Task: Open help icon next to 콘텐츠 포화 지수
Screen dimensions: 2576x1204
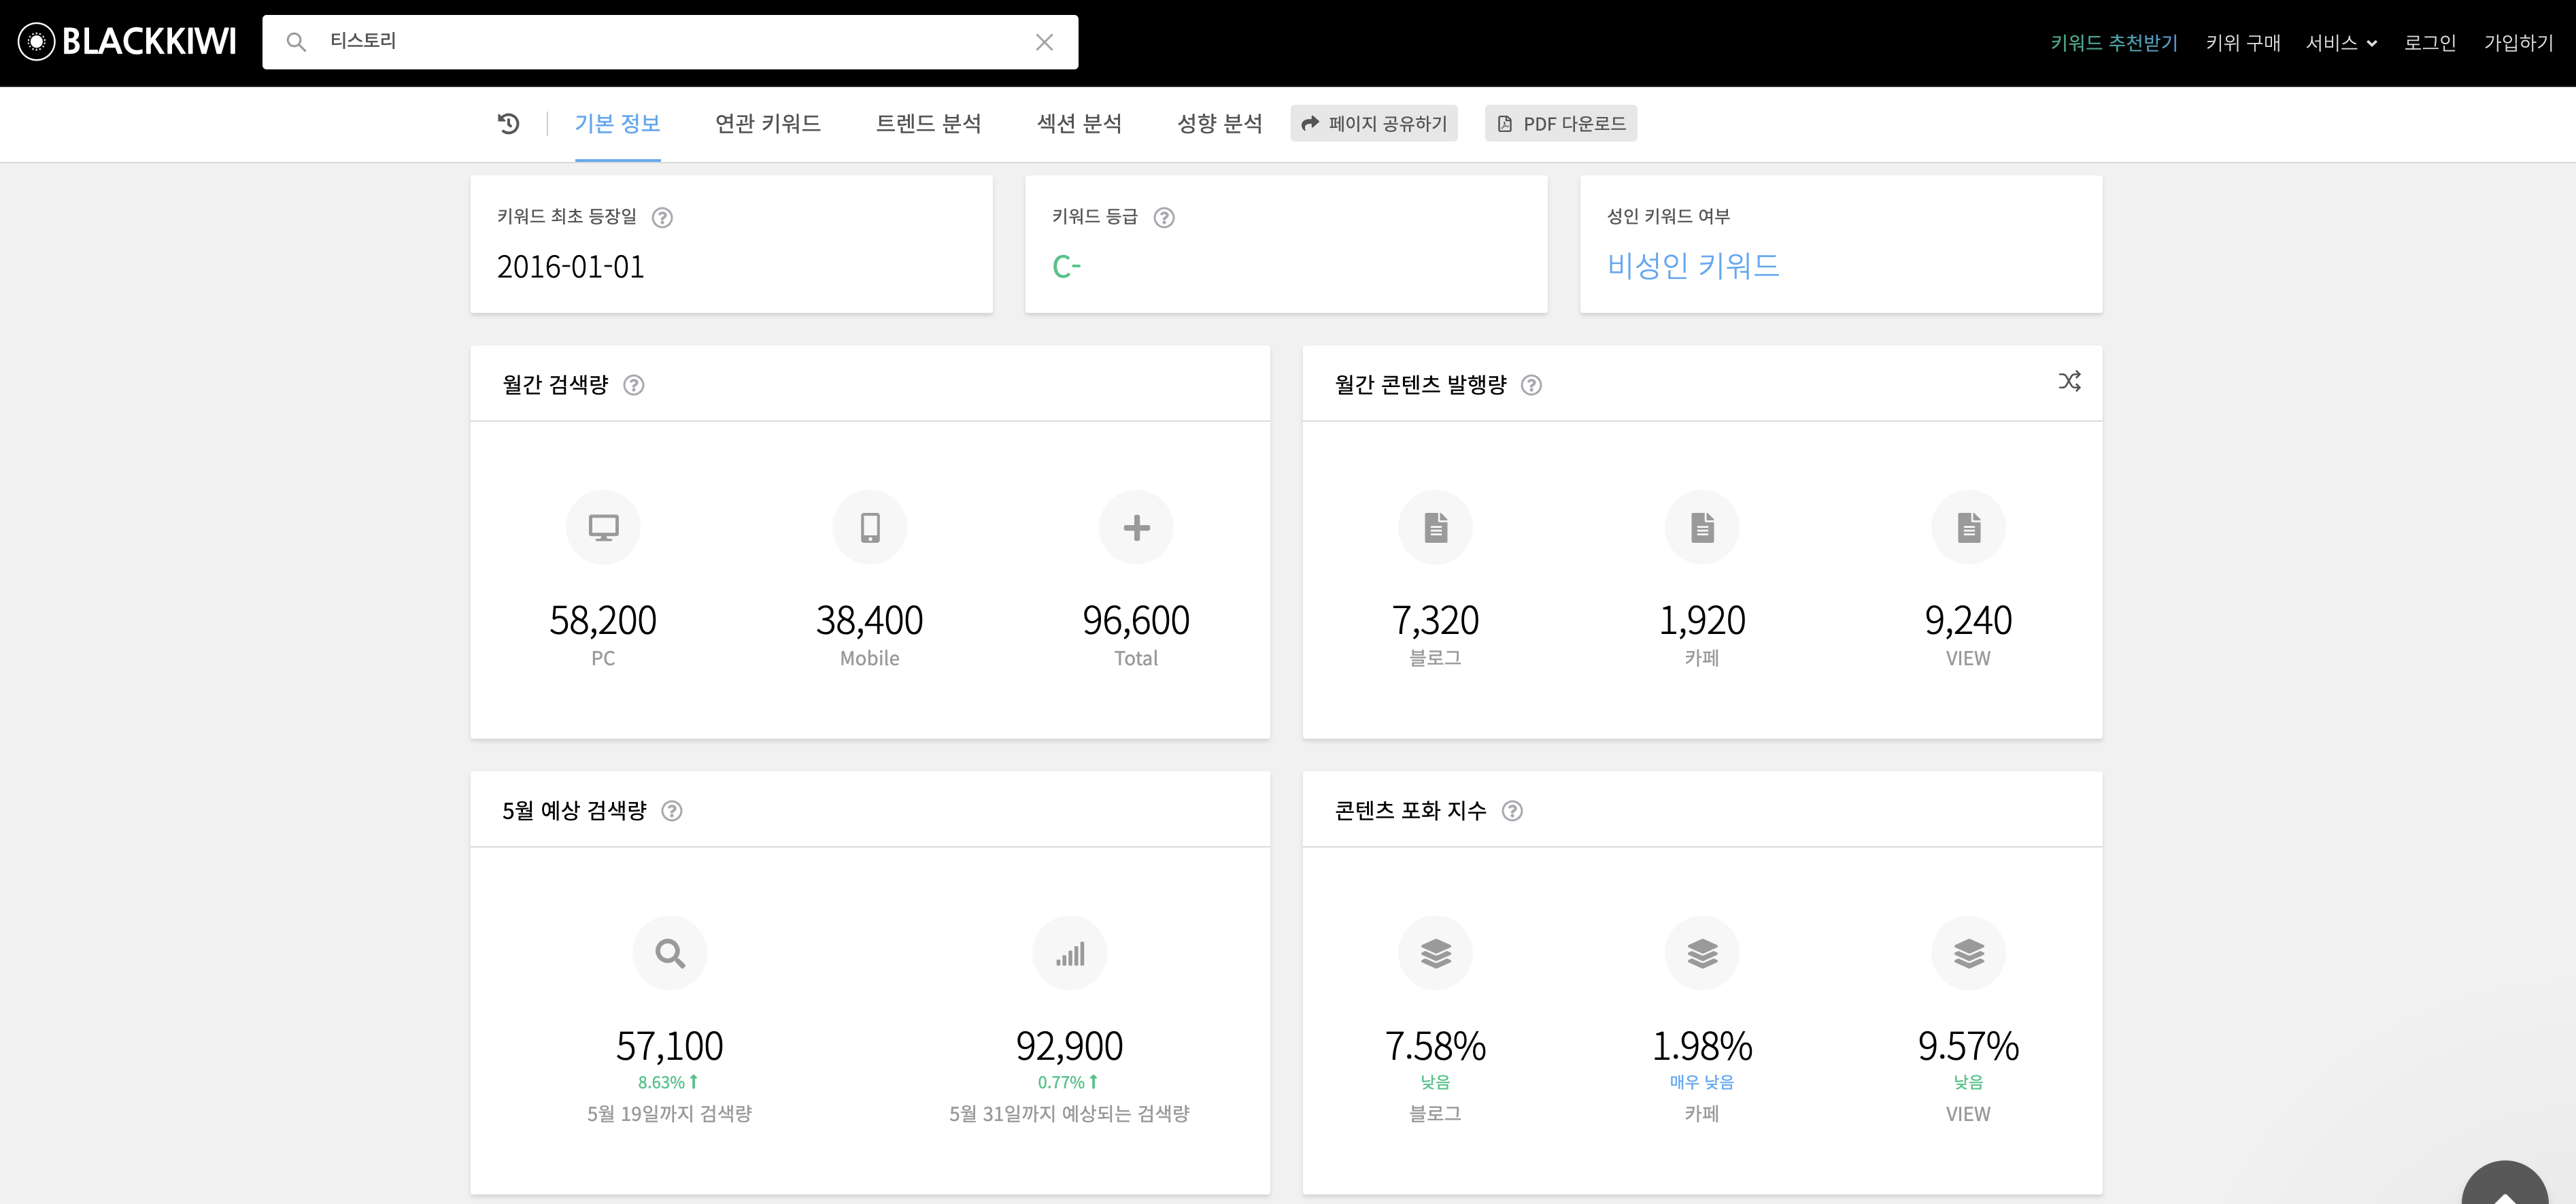Action: [1513, 811]
